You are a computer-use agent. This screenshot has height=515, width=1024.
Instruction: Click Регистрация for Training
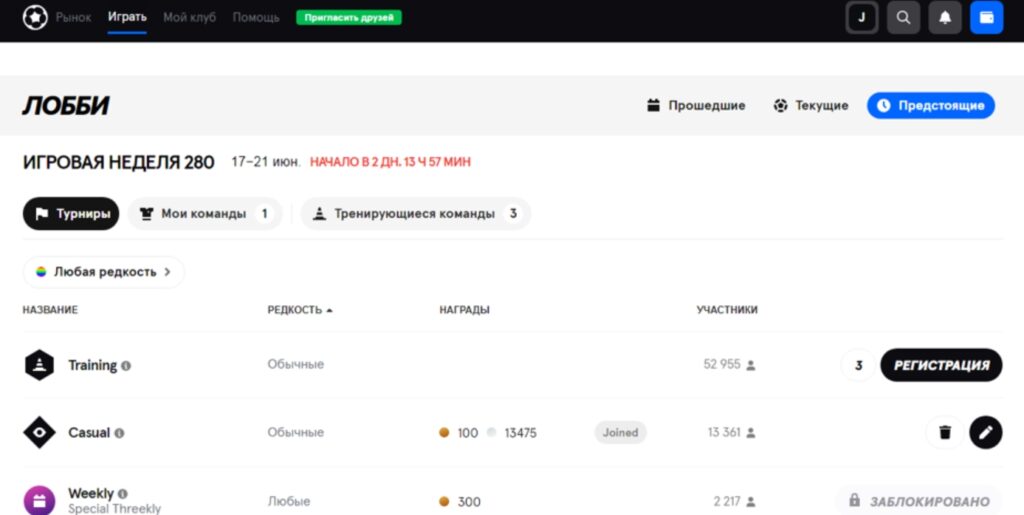tap(941, 366)
